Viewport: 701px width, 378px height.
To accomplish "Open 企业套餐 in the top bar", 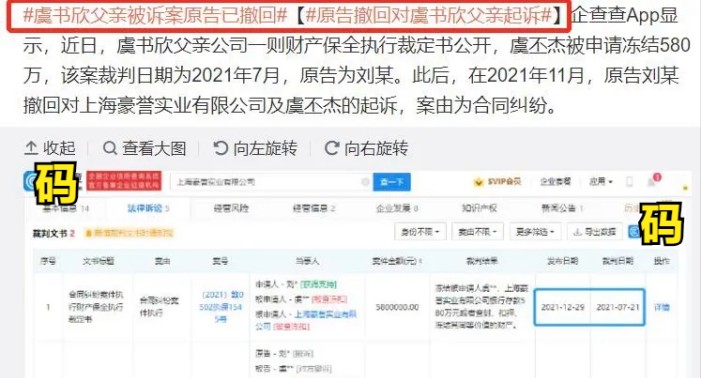I will (x=555, y=181).
